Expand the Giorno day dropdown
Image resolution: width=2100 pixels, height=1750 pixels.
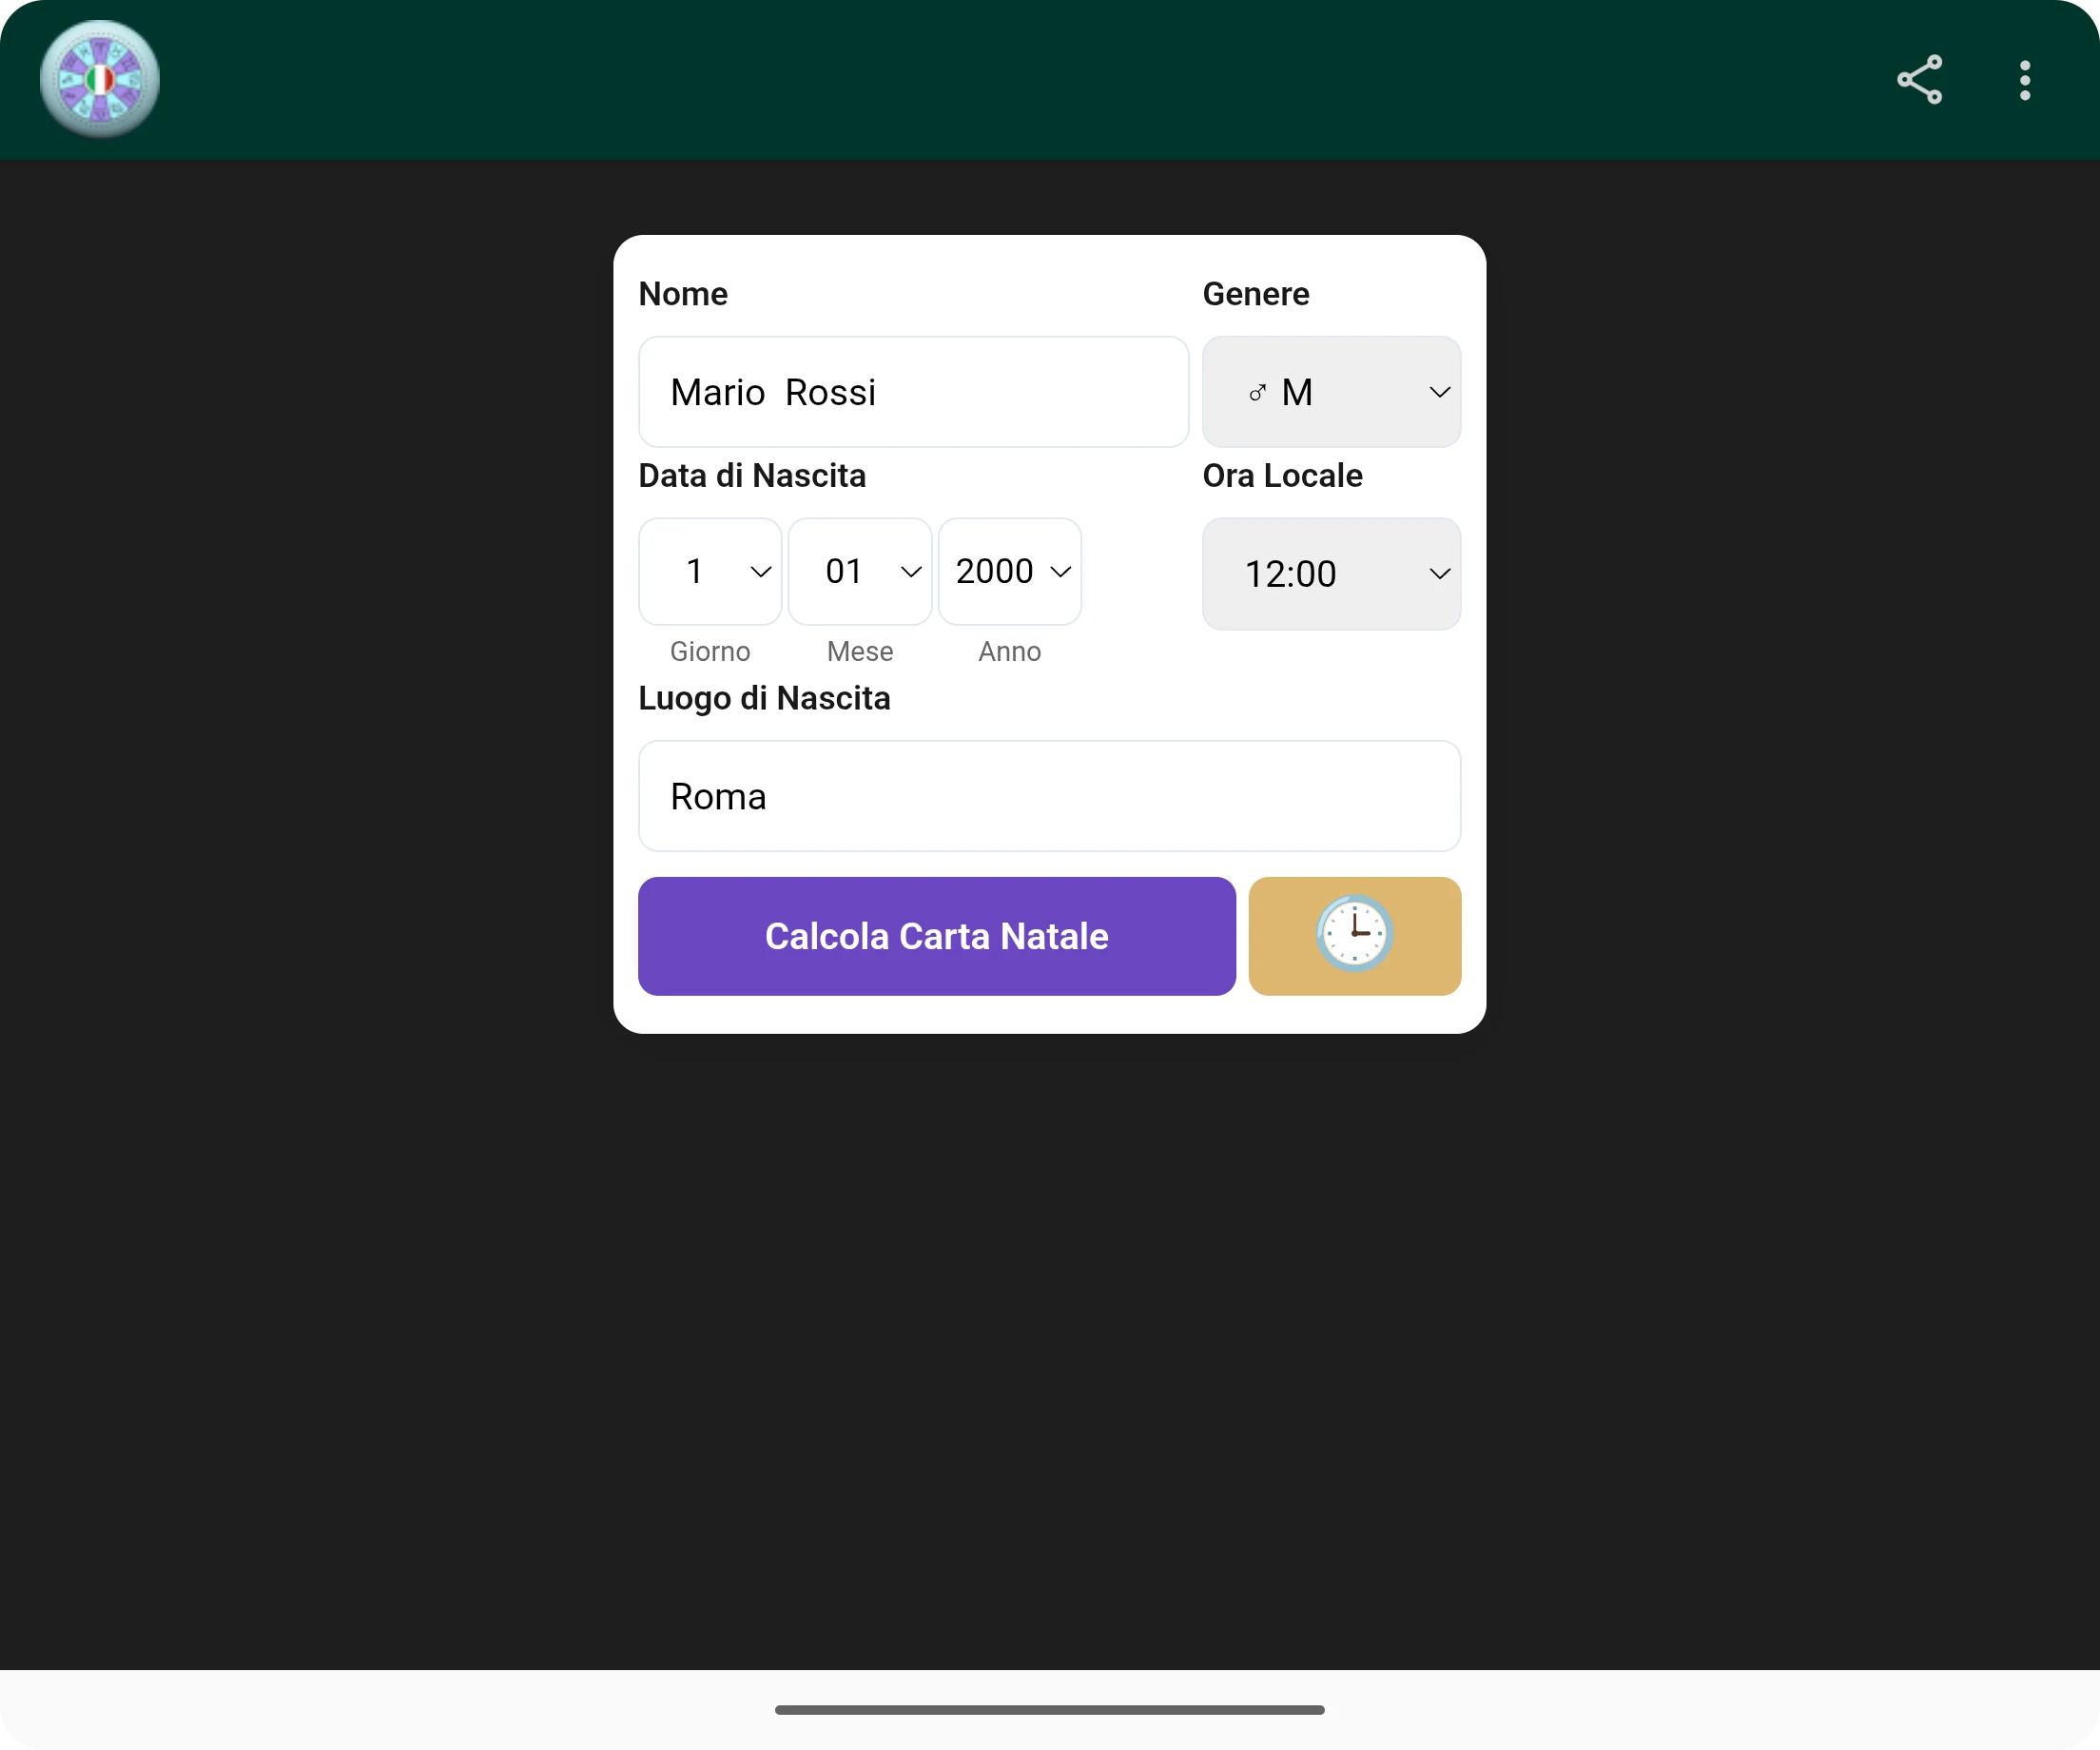[x=710, y=571]
